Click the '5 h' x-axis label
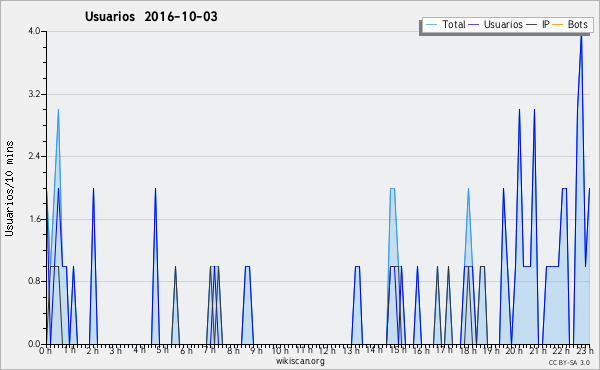This screenshot has width=600, height=370. click(162, 350)
